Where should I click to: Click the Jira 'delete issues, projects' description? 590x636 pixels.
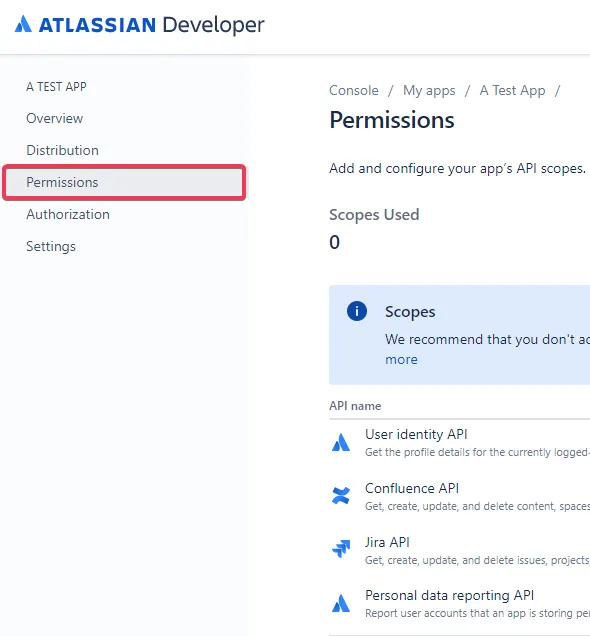[x=477, y=560]
